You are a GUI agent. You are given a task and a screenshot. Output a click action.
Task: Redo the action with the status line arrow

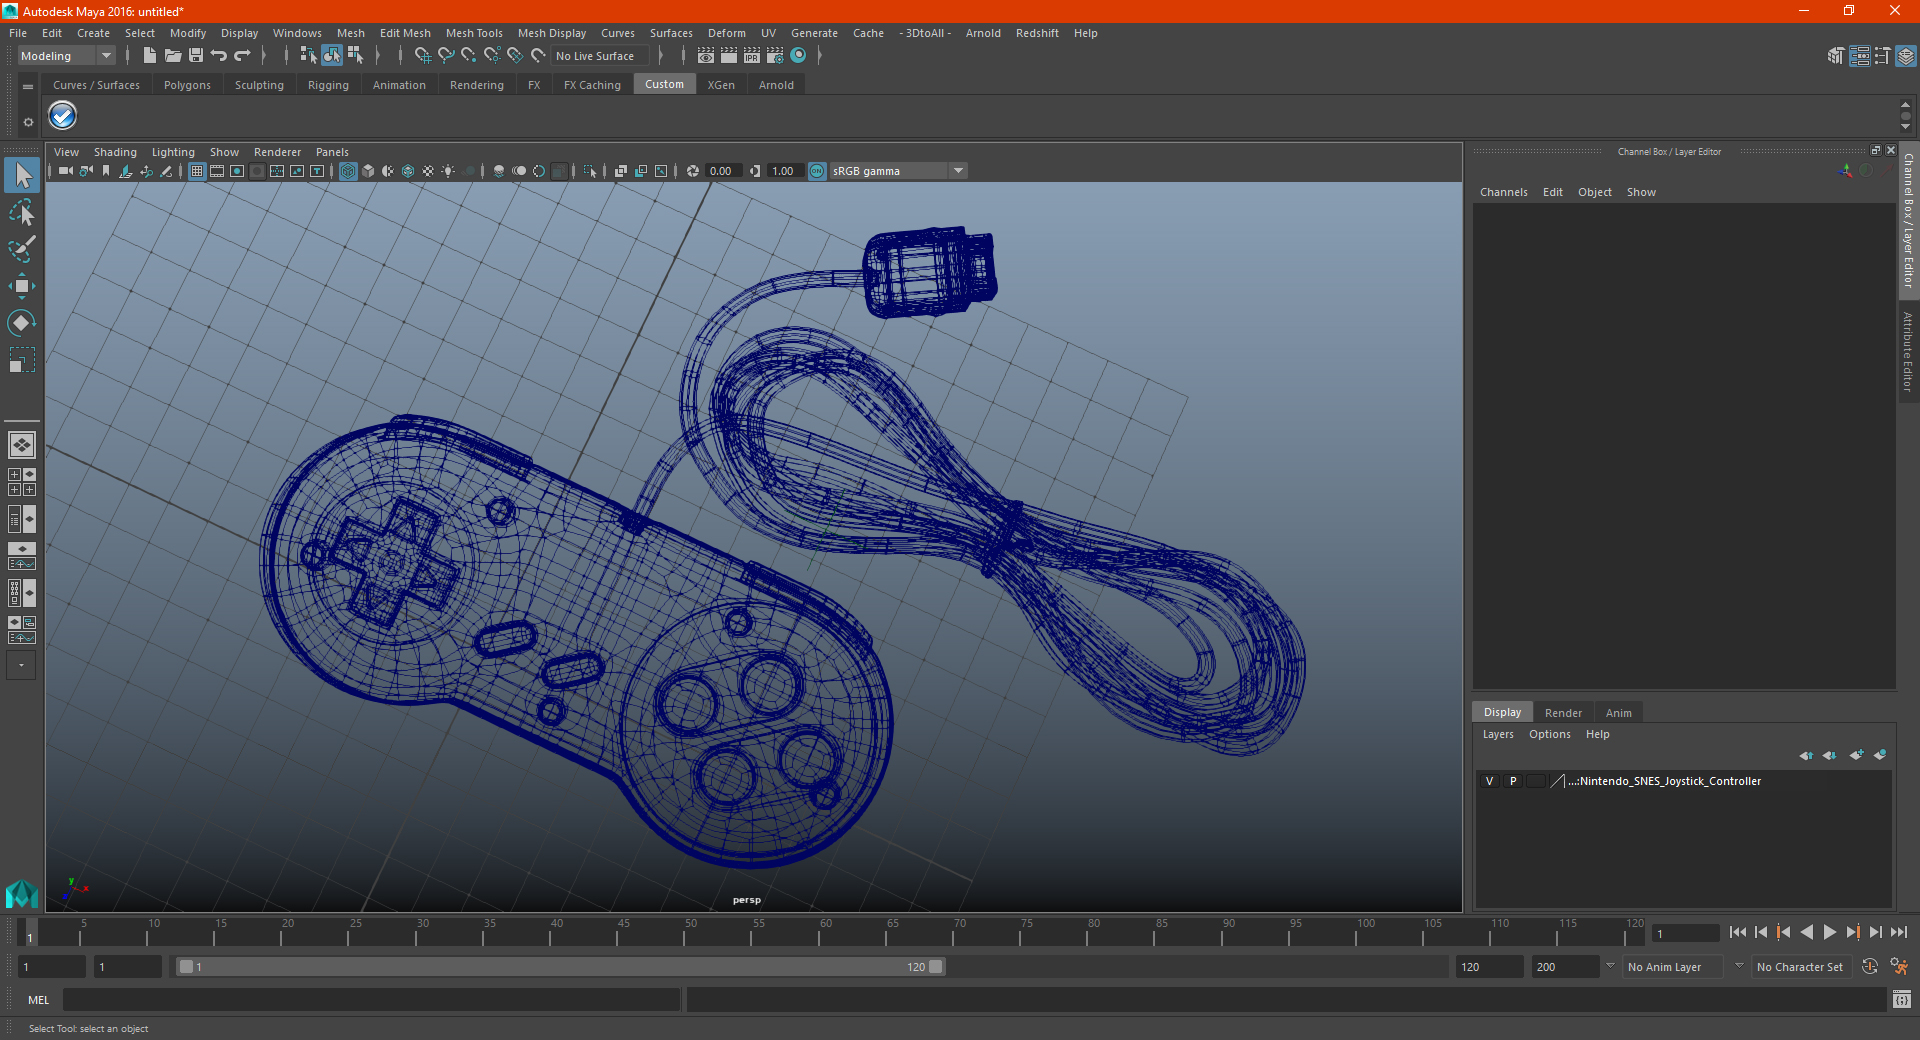(242, 56)
